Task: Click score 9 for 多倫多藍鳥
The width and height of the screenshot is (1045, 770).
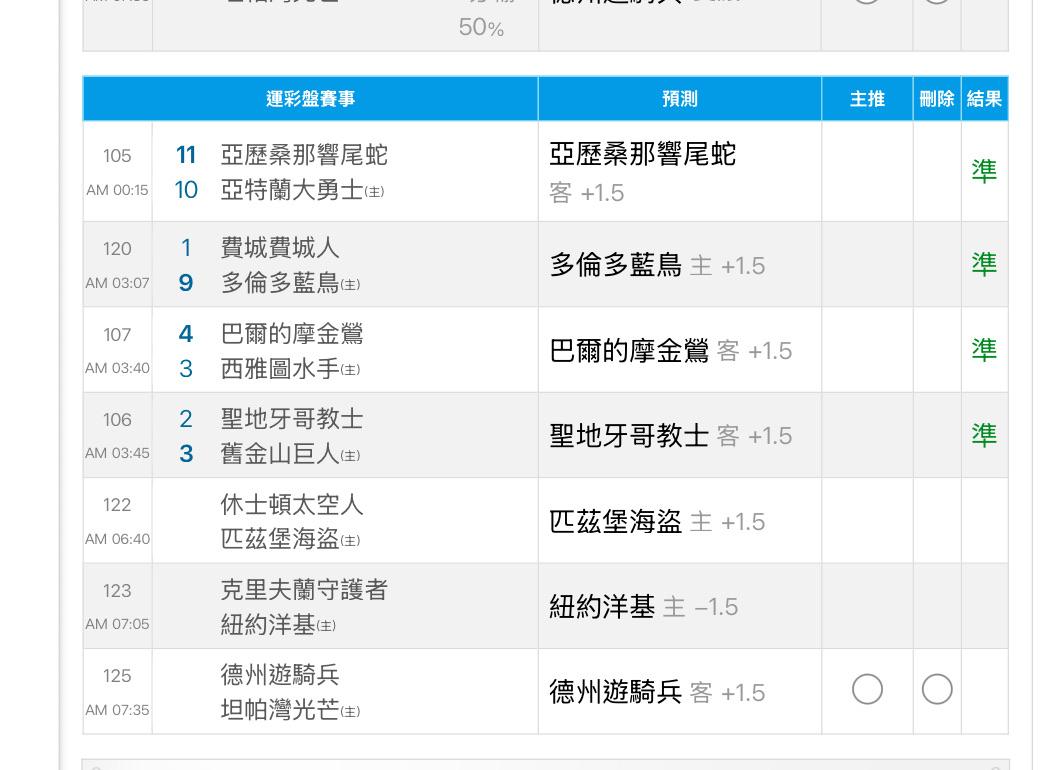Action: click(186, 283)
